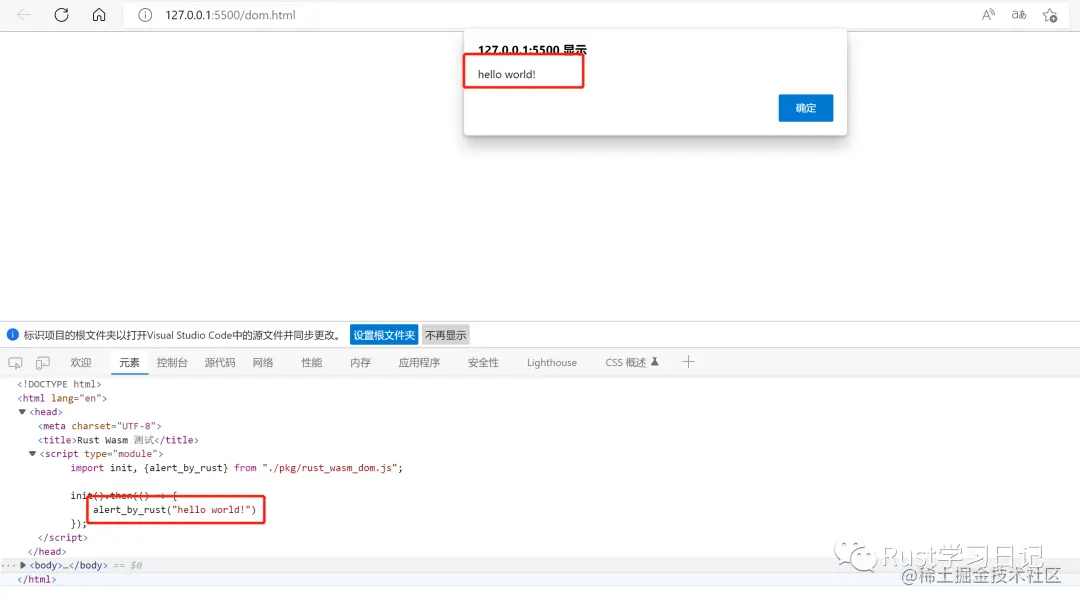Screen dimensions: 1080x604
Task: Open the CSS 概述 tab
Action: click(x=632, y=363)
